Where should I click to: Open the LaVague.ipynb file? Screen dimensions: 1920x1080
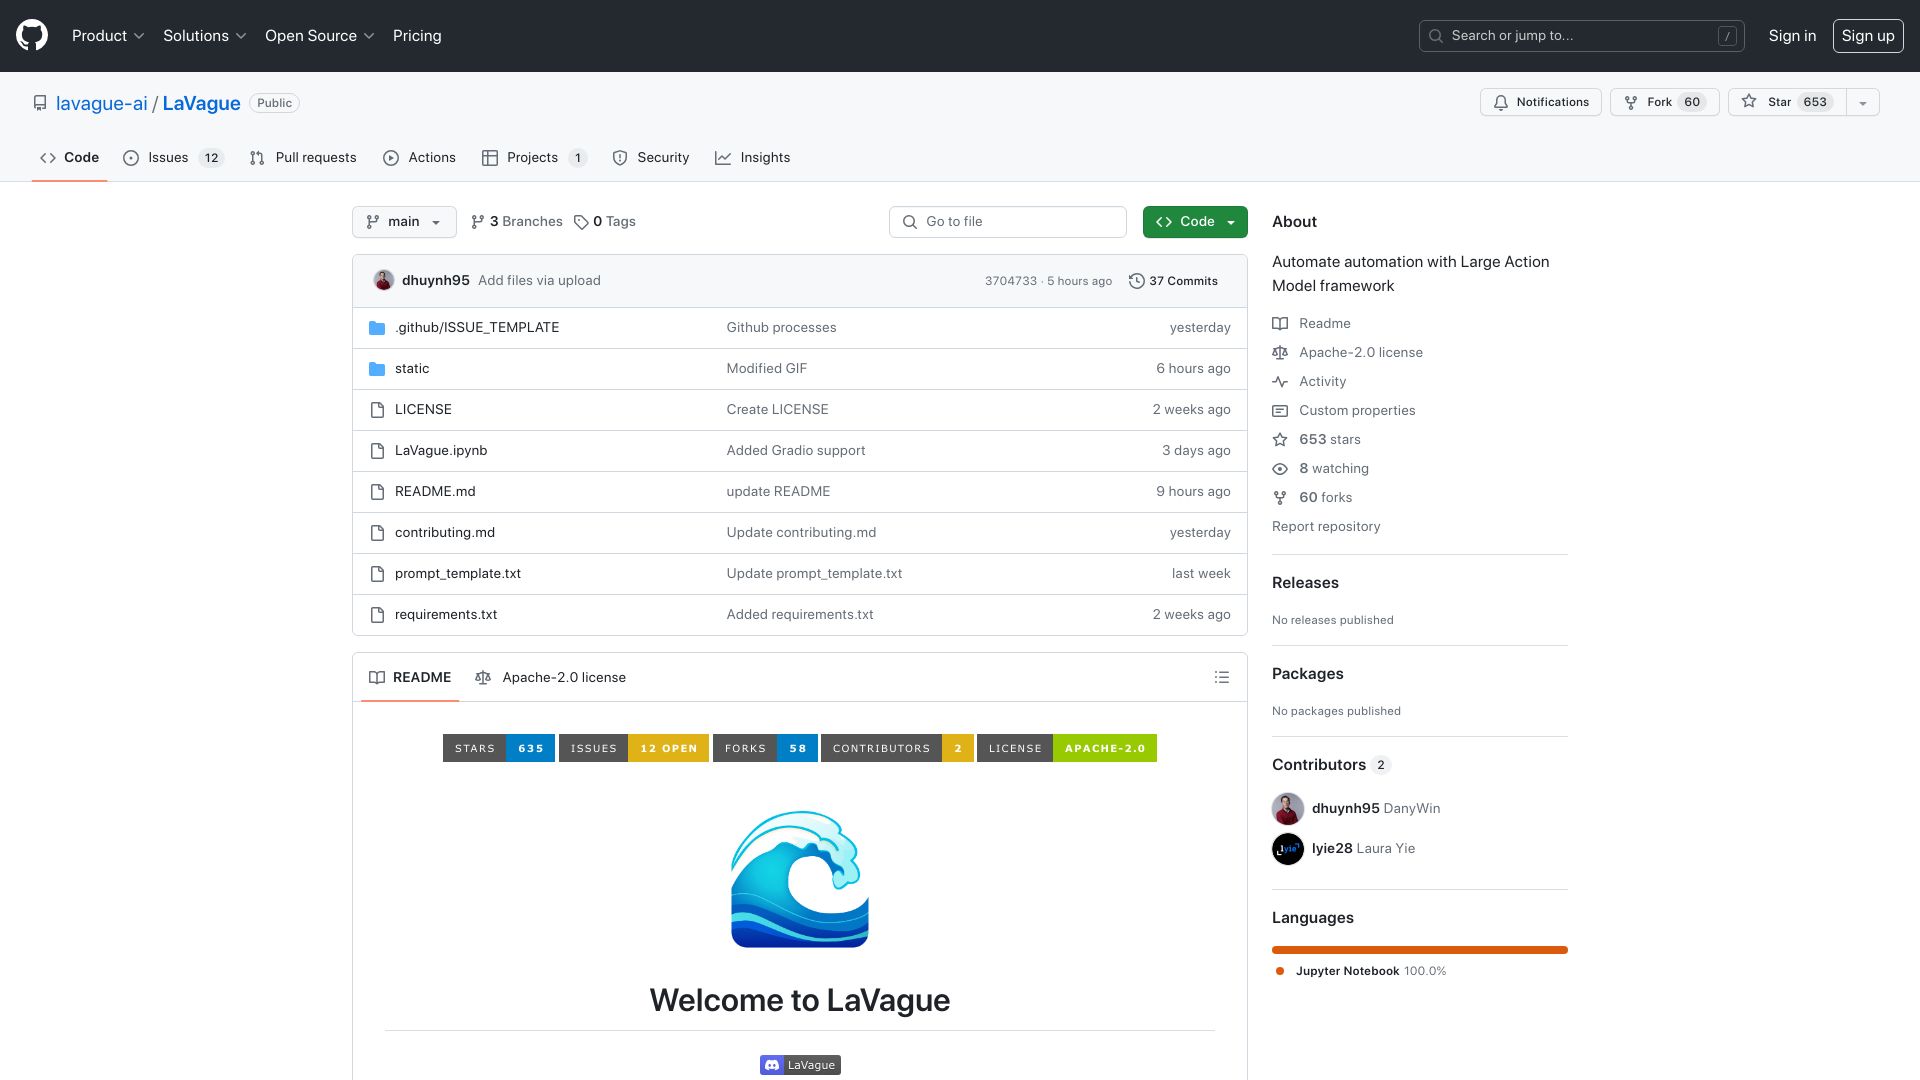coord(441,451)
